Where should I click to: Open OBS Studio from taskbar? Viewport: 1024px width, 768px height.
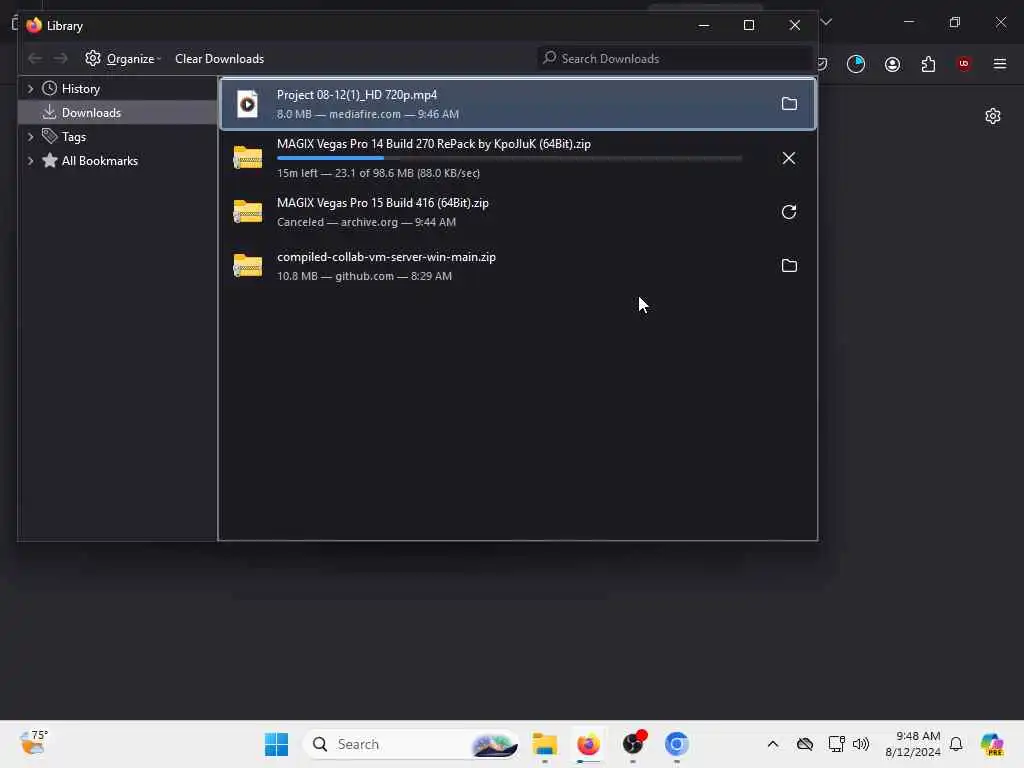coord(633,744)
